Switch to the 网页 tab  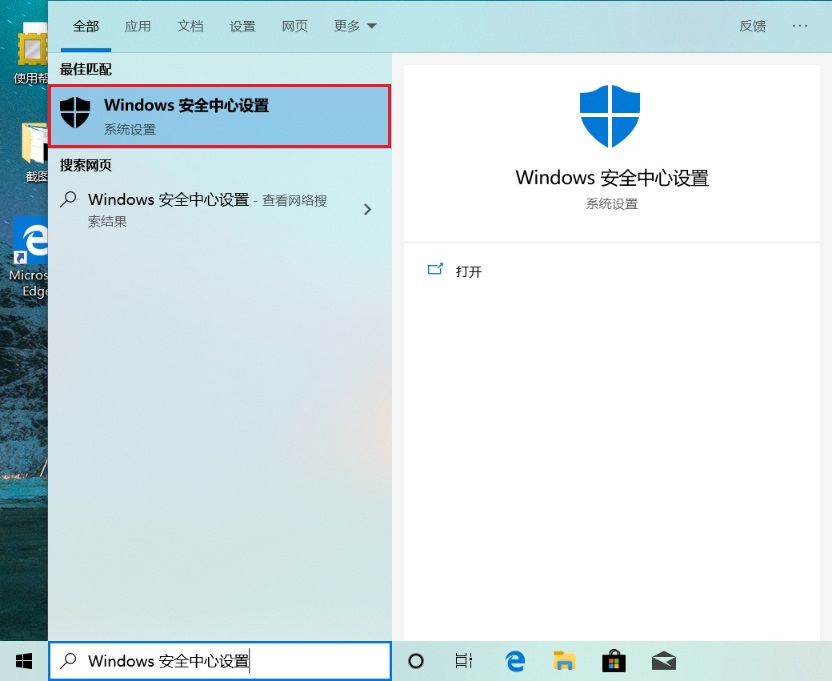tap(295, 26)
